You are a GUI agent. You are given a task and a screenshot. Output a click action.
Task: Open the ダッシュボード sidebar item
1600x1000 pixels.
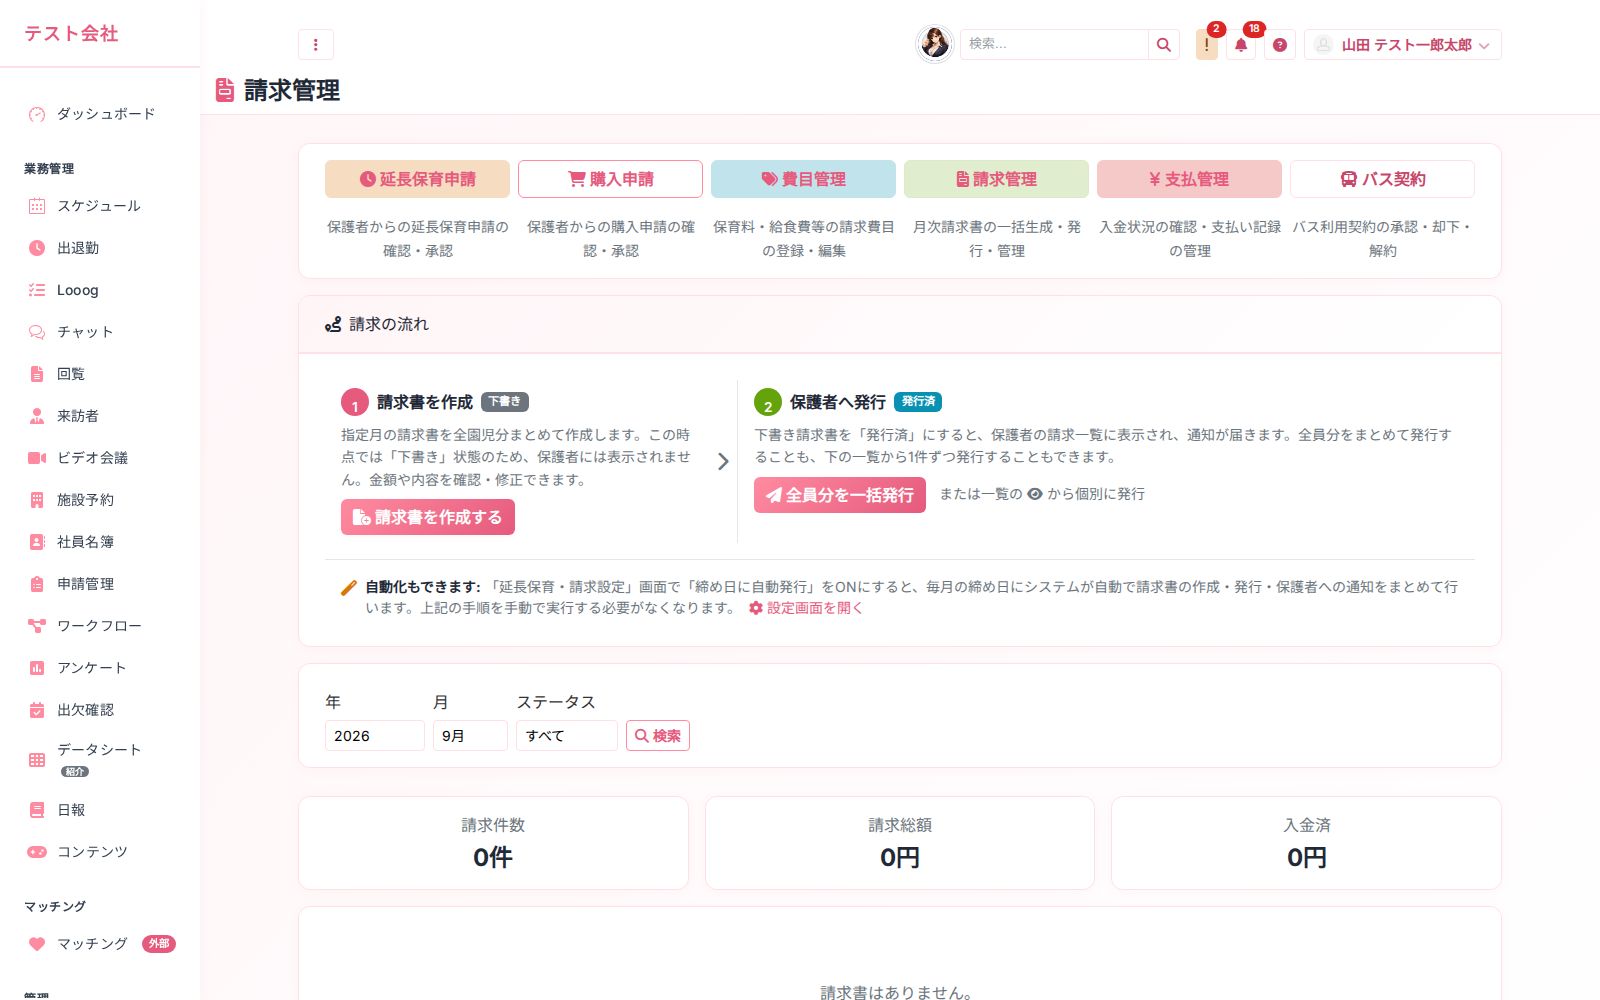(x=100, y=114)
